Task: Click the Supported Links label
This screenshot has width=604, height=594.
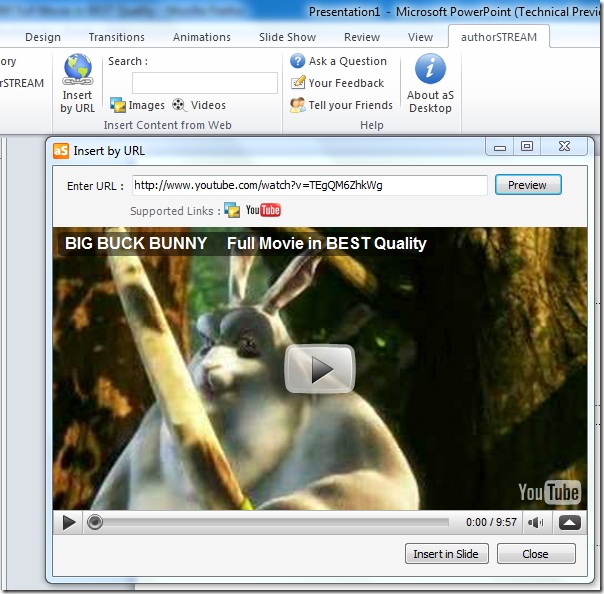Action: (175, 211)
